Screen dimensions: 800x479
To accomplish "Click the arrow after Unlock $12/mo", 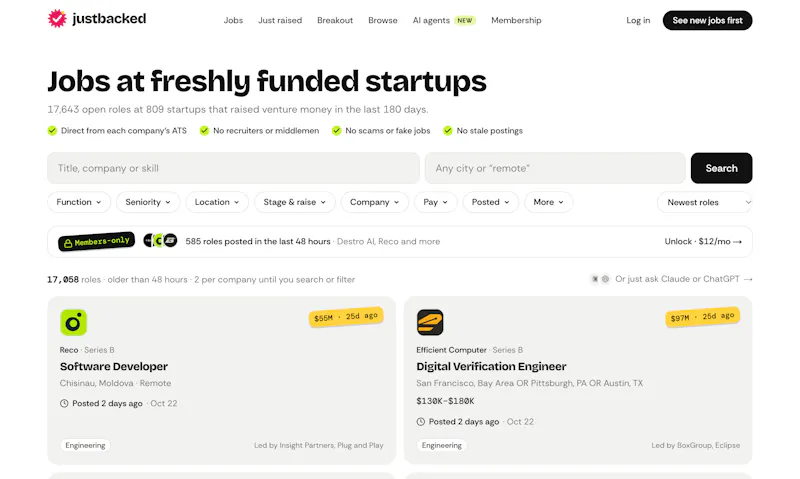I will pyautogui.click(x=737, y=242).
